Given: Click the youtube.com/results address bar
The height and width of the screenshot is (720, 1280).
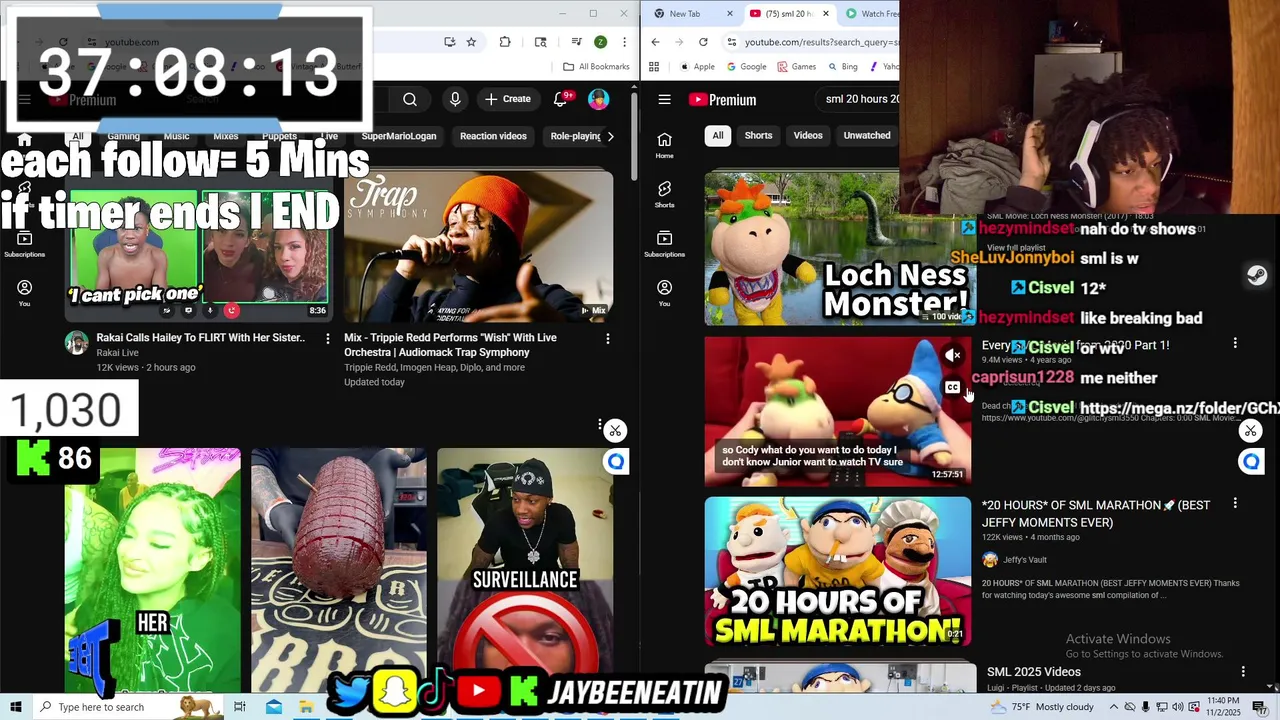Looking at the screenshot, I should tap(820, 42).
